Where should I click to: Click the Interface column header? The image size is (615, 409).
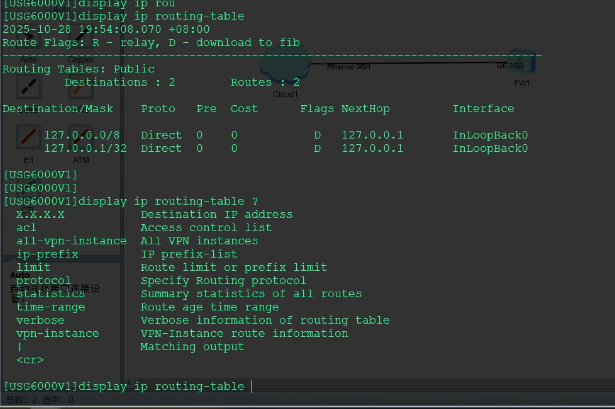(x=483, y=109)
